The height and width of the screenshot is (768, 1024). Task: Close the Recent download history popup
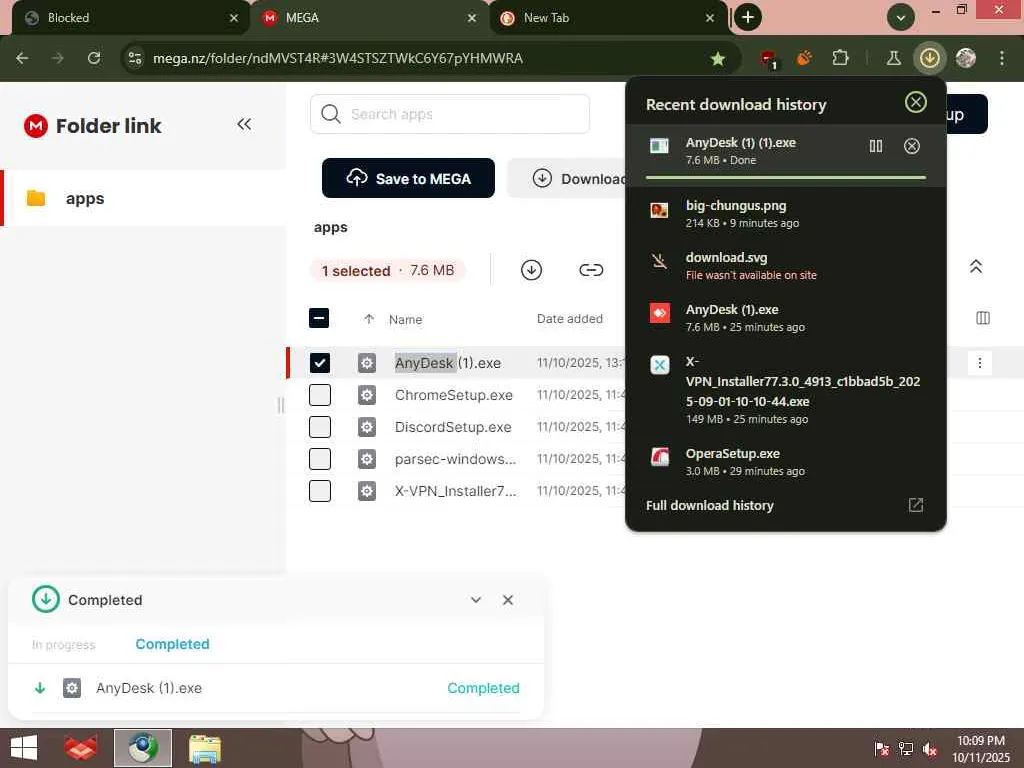coord(916,103)
